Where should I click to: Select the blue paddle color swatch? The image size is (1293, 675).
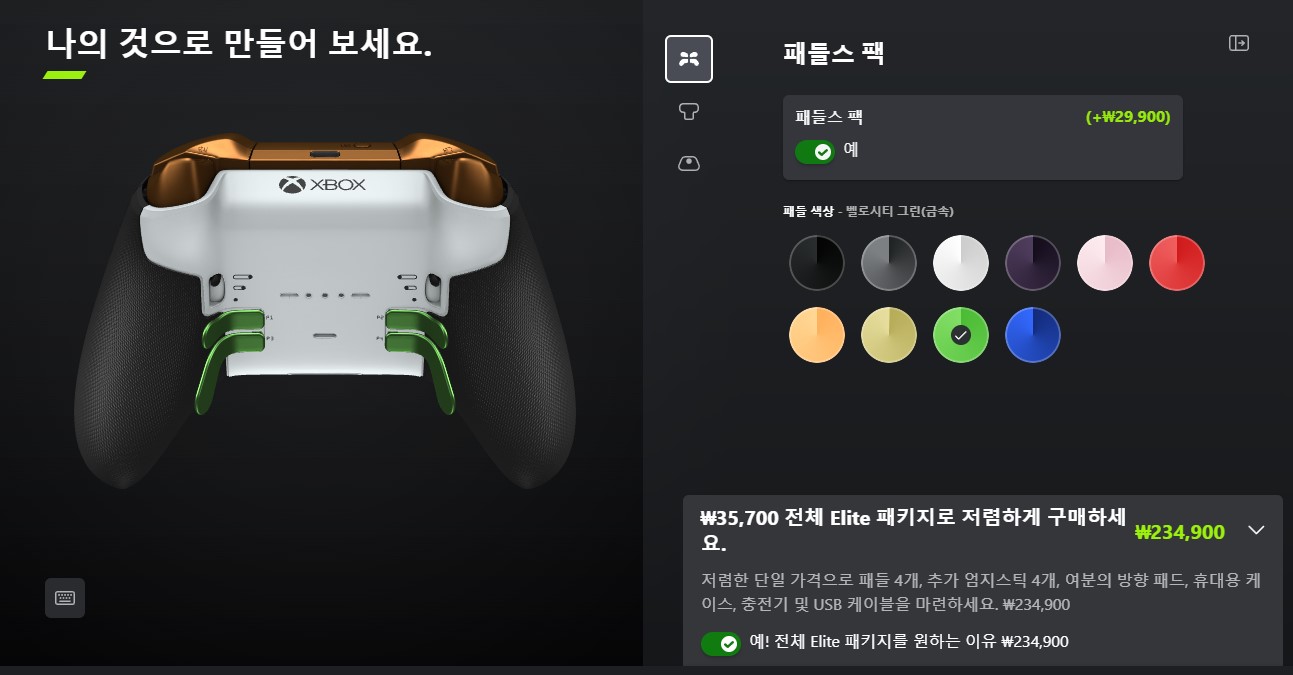[x=1033, y=335]
